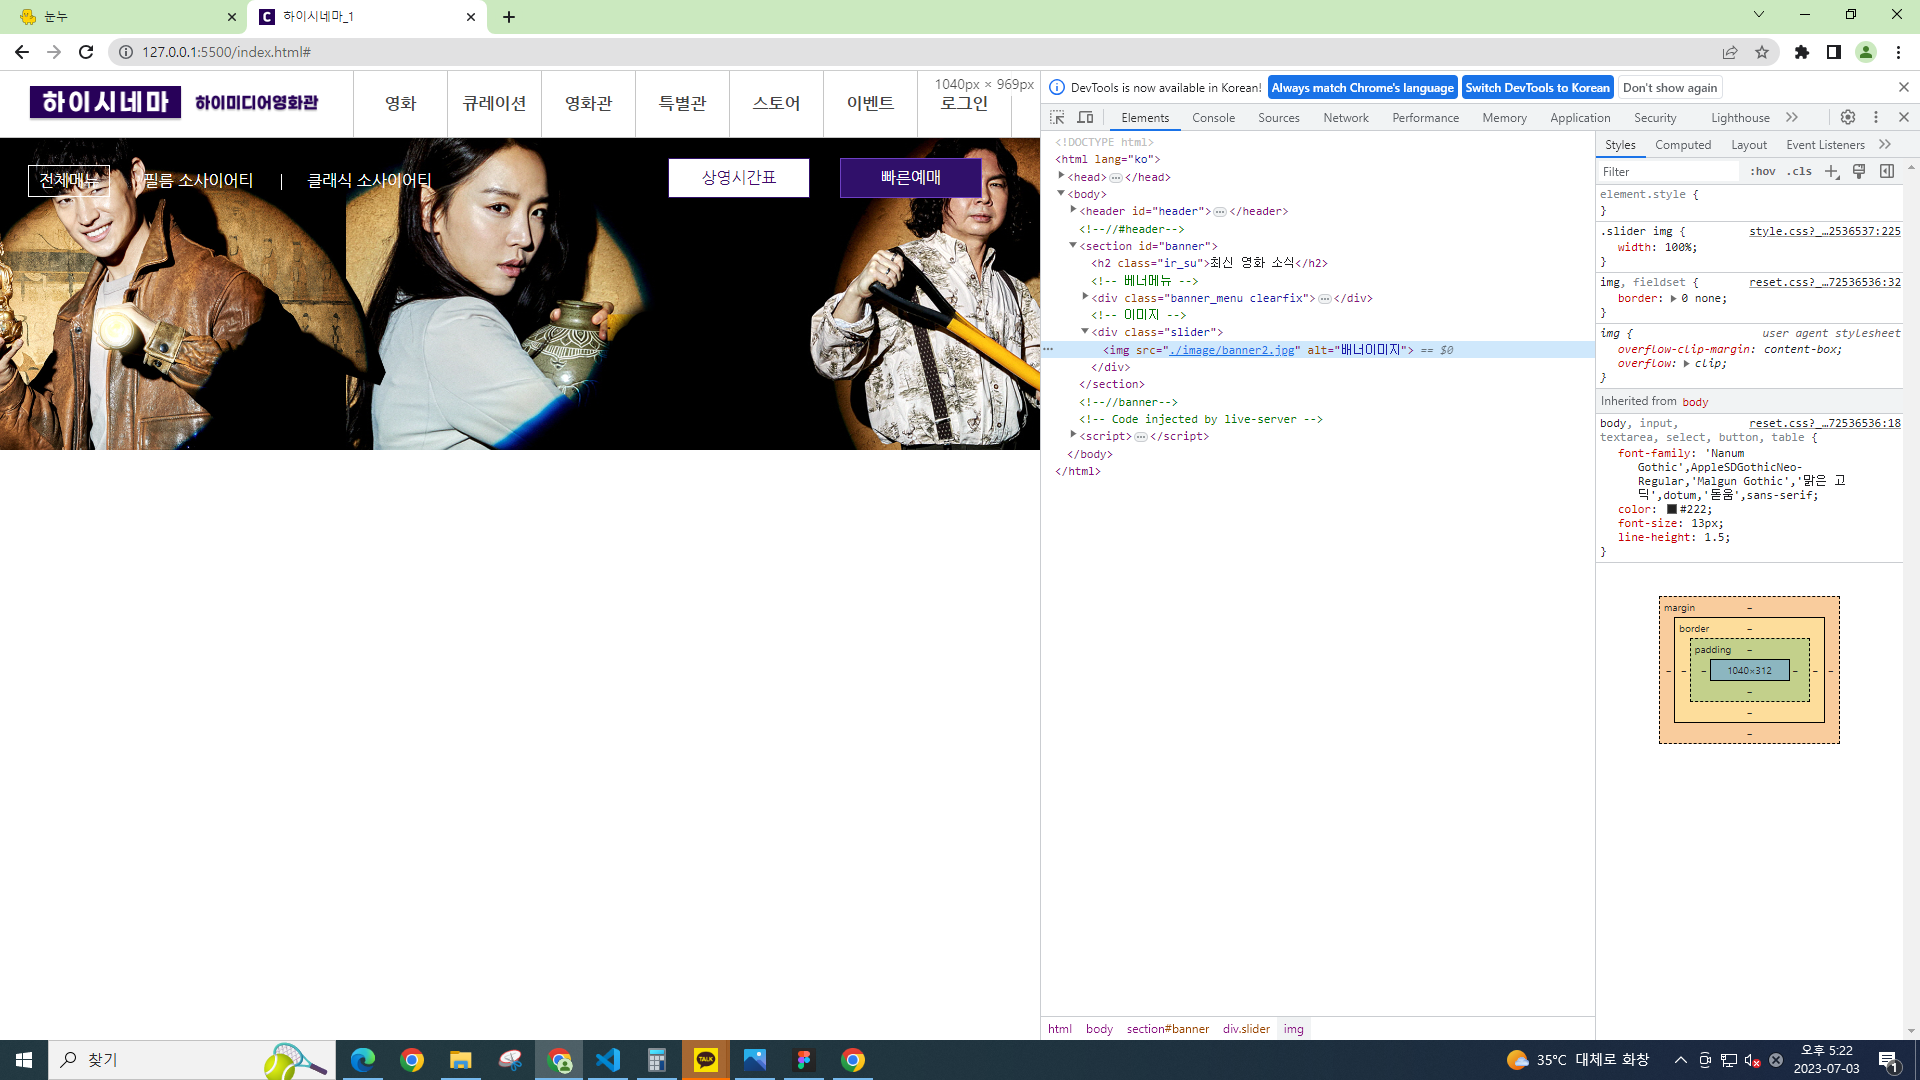Open DevTools settings gear
Viewport: 1920px width, 1080px height.
1848,117
